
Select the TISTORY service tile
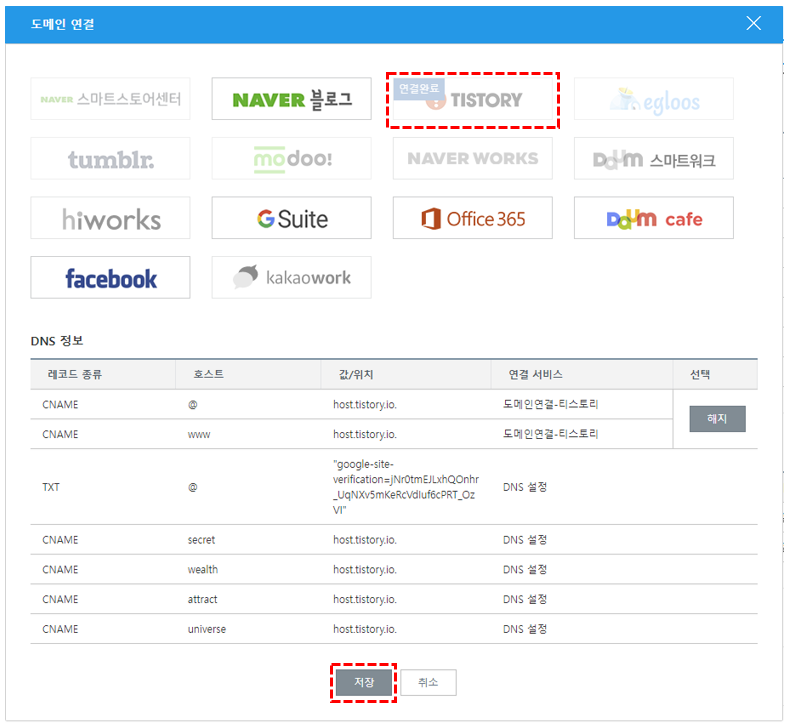(x=473, y=100)
